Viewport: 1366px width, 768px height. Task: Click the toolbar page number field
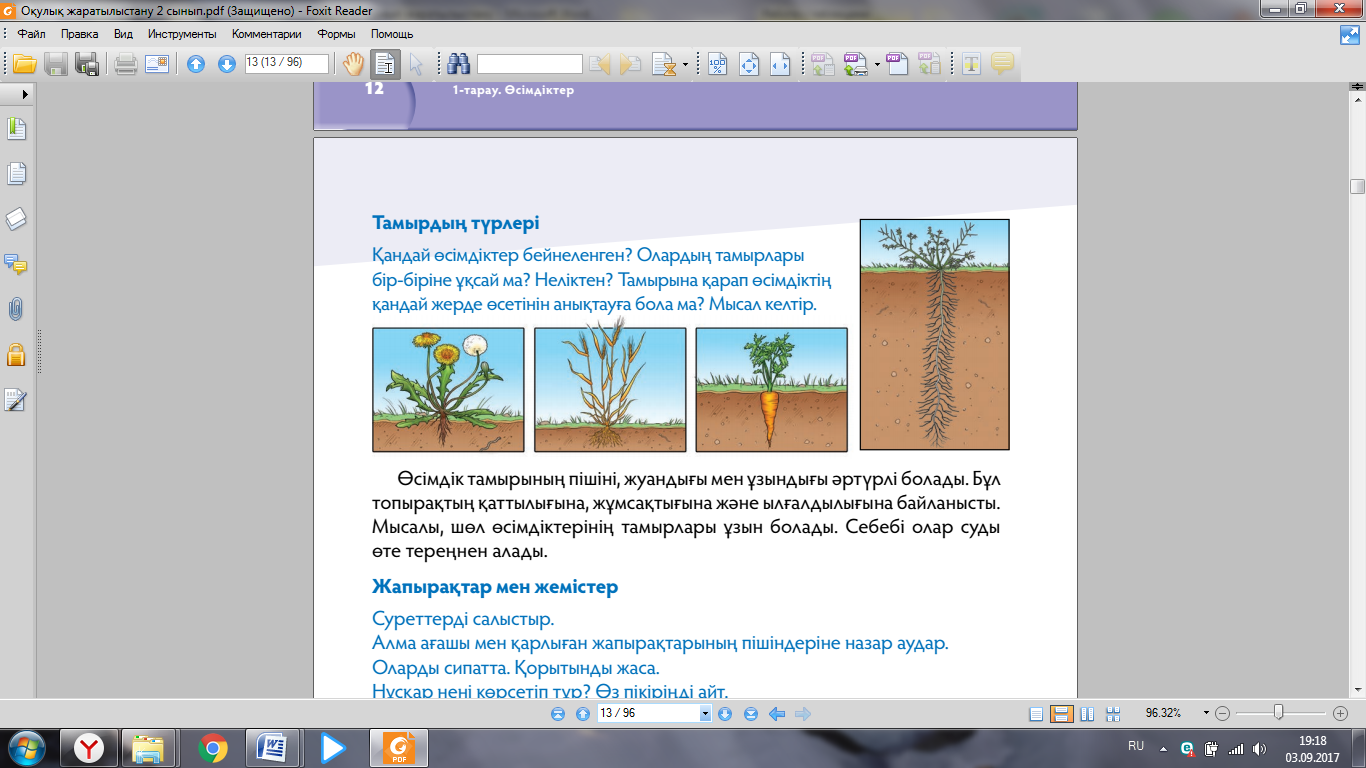[x=287, y=63]
